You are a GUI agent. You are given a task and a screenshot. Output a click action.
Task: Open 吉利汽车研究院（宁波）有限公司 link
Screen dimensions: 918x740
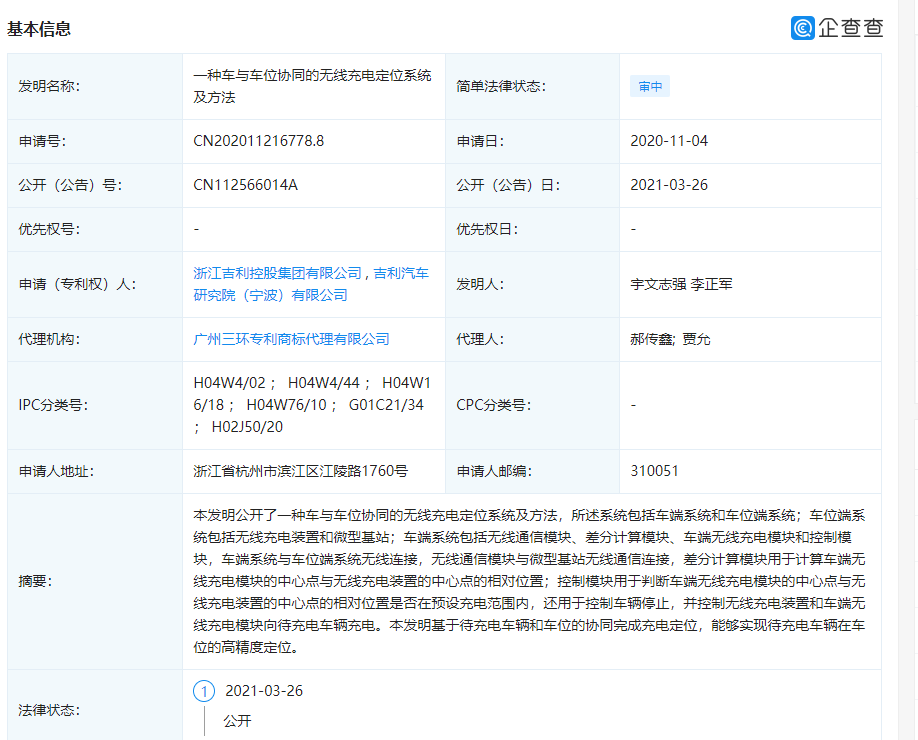click(x=311, y=284)
